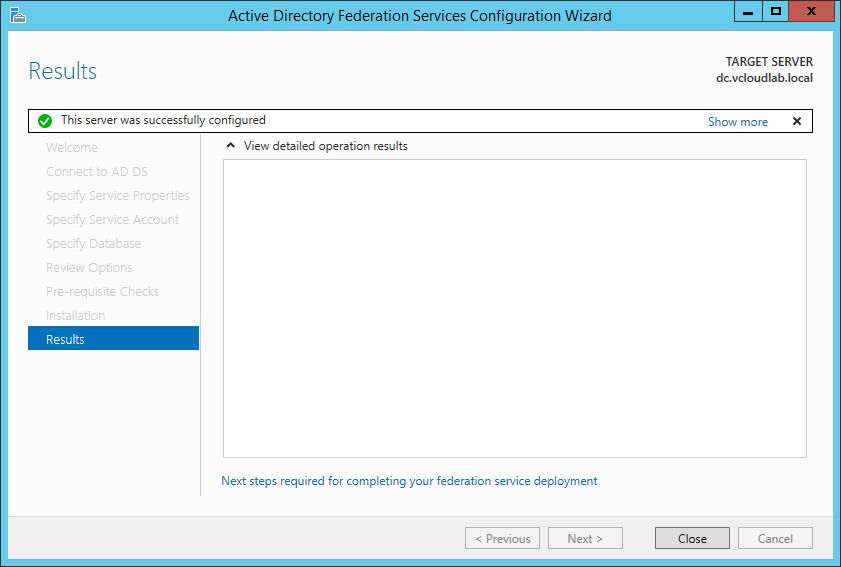Click the Results page heading
Viewport: 841px width, 567px height.
tap(63, 71)
